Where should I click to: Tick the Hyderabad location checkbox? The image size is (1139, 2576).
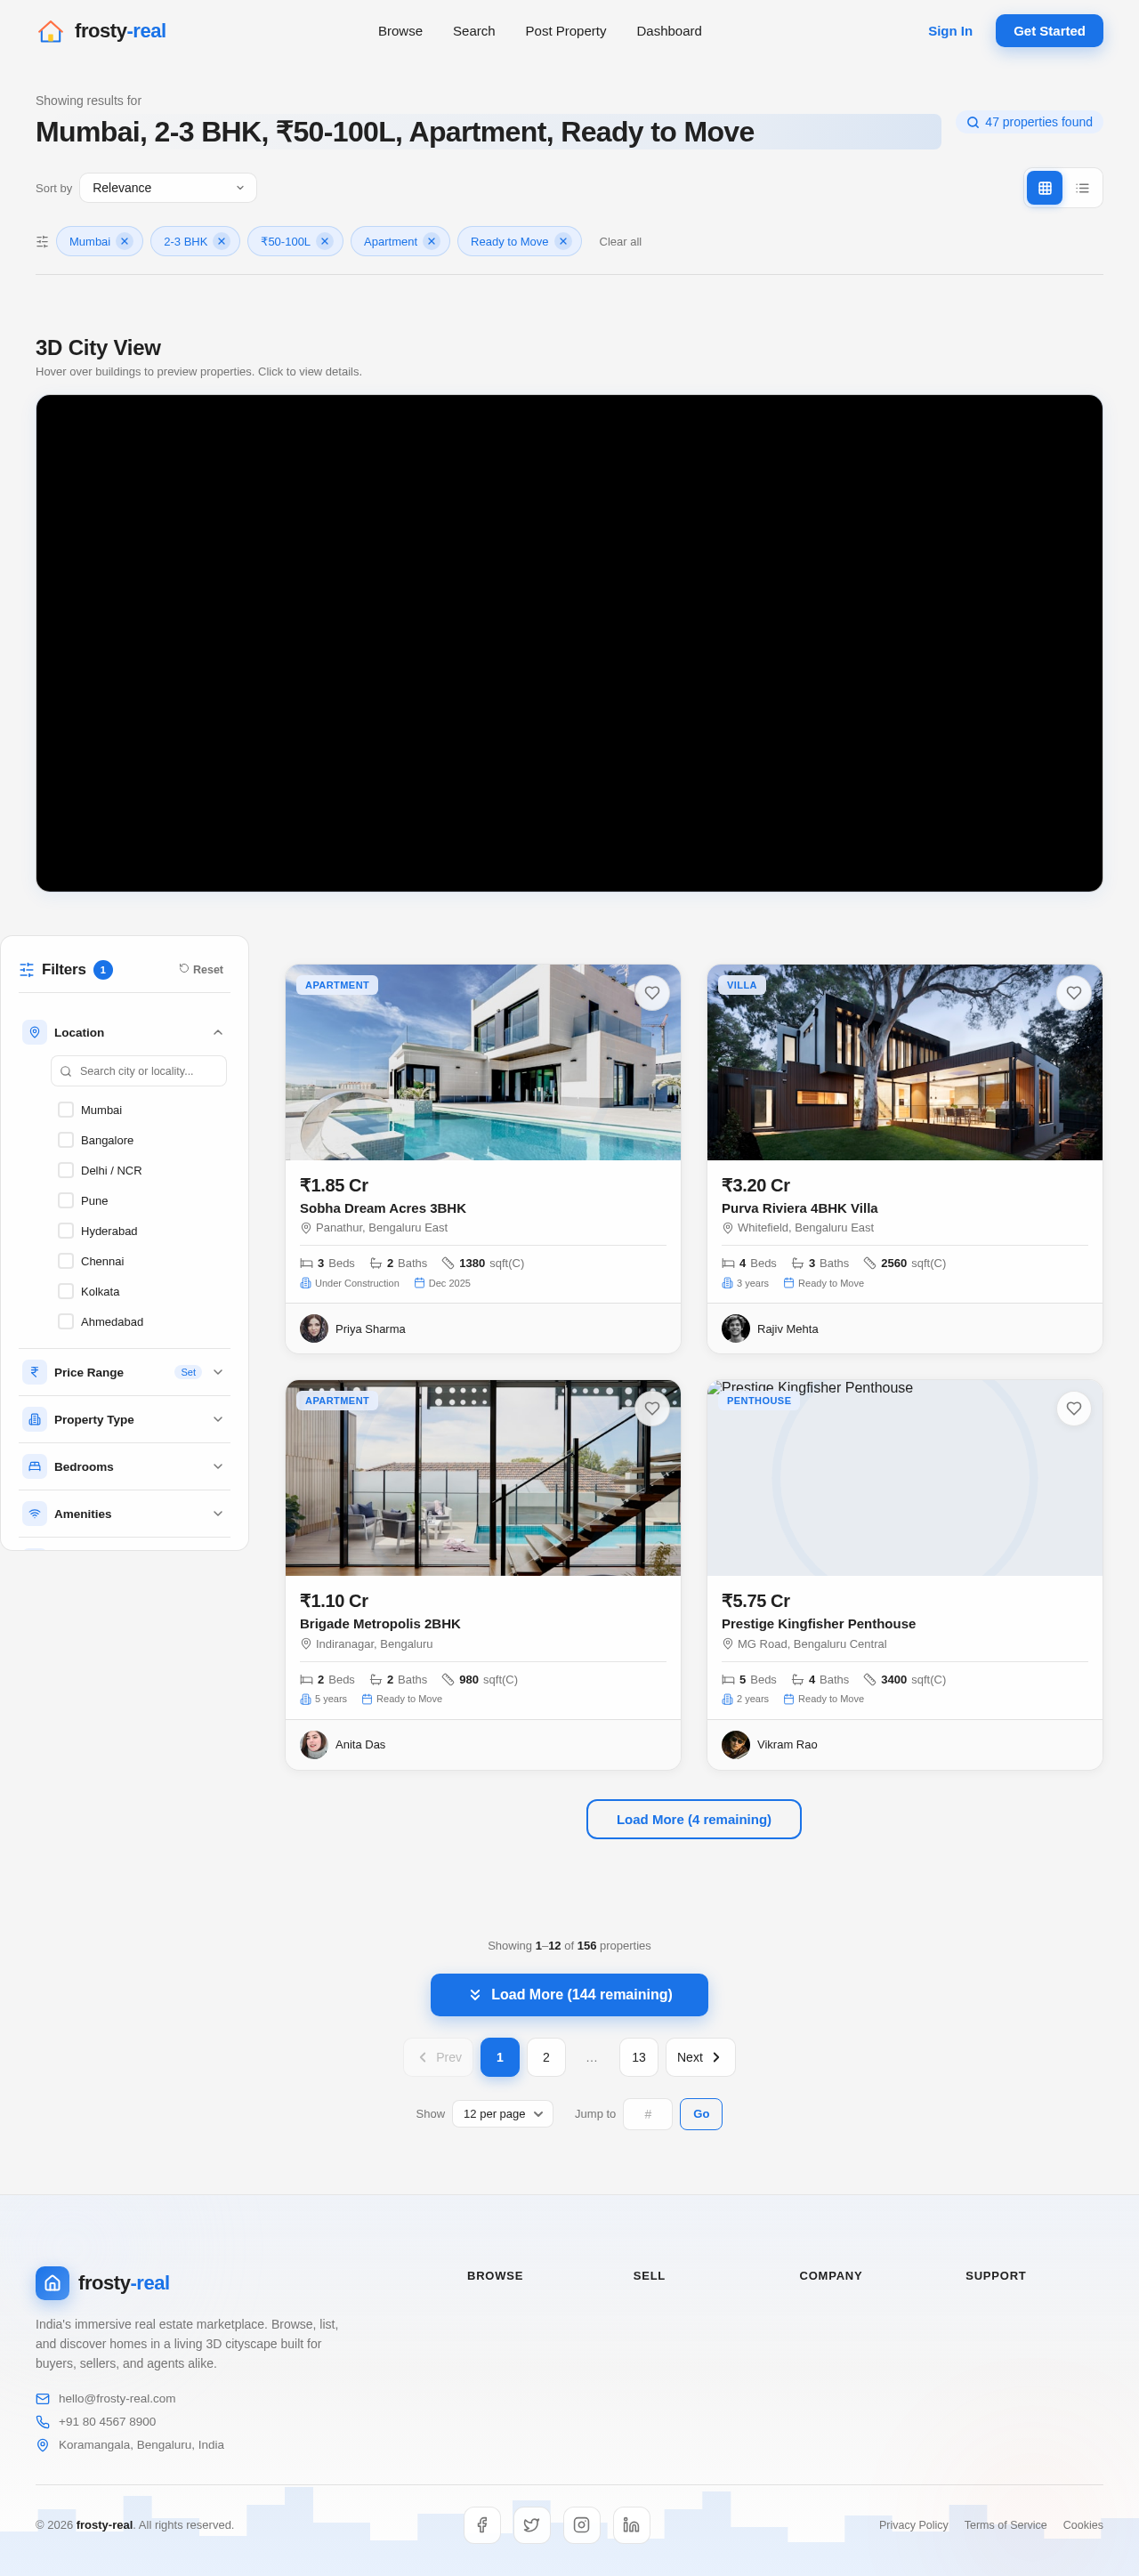tap(66, 1231)
